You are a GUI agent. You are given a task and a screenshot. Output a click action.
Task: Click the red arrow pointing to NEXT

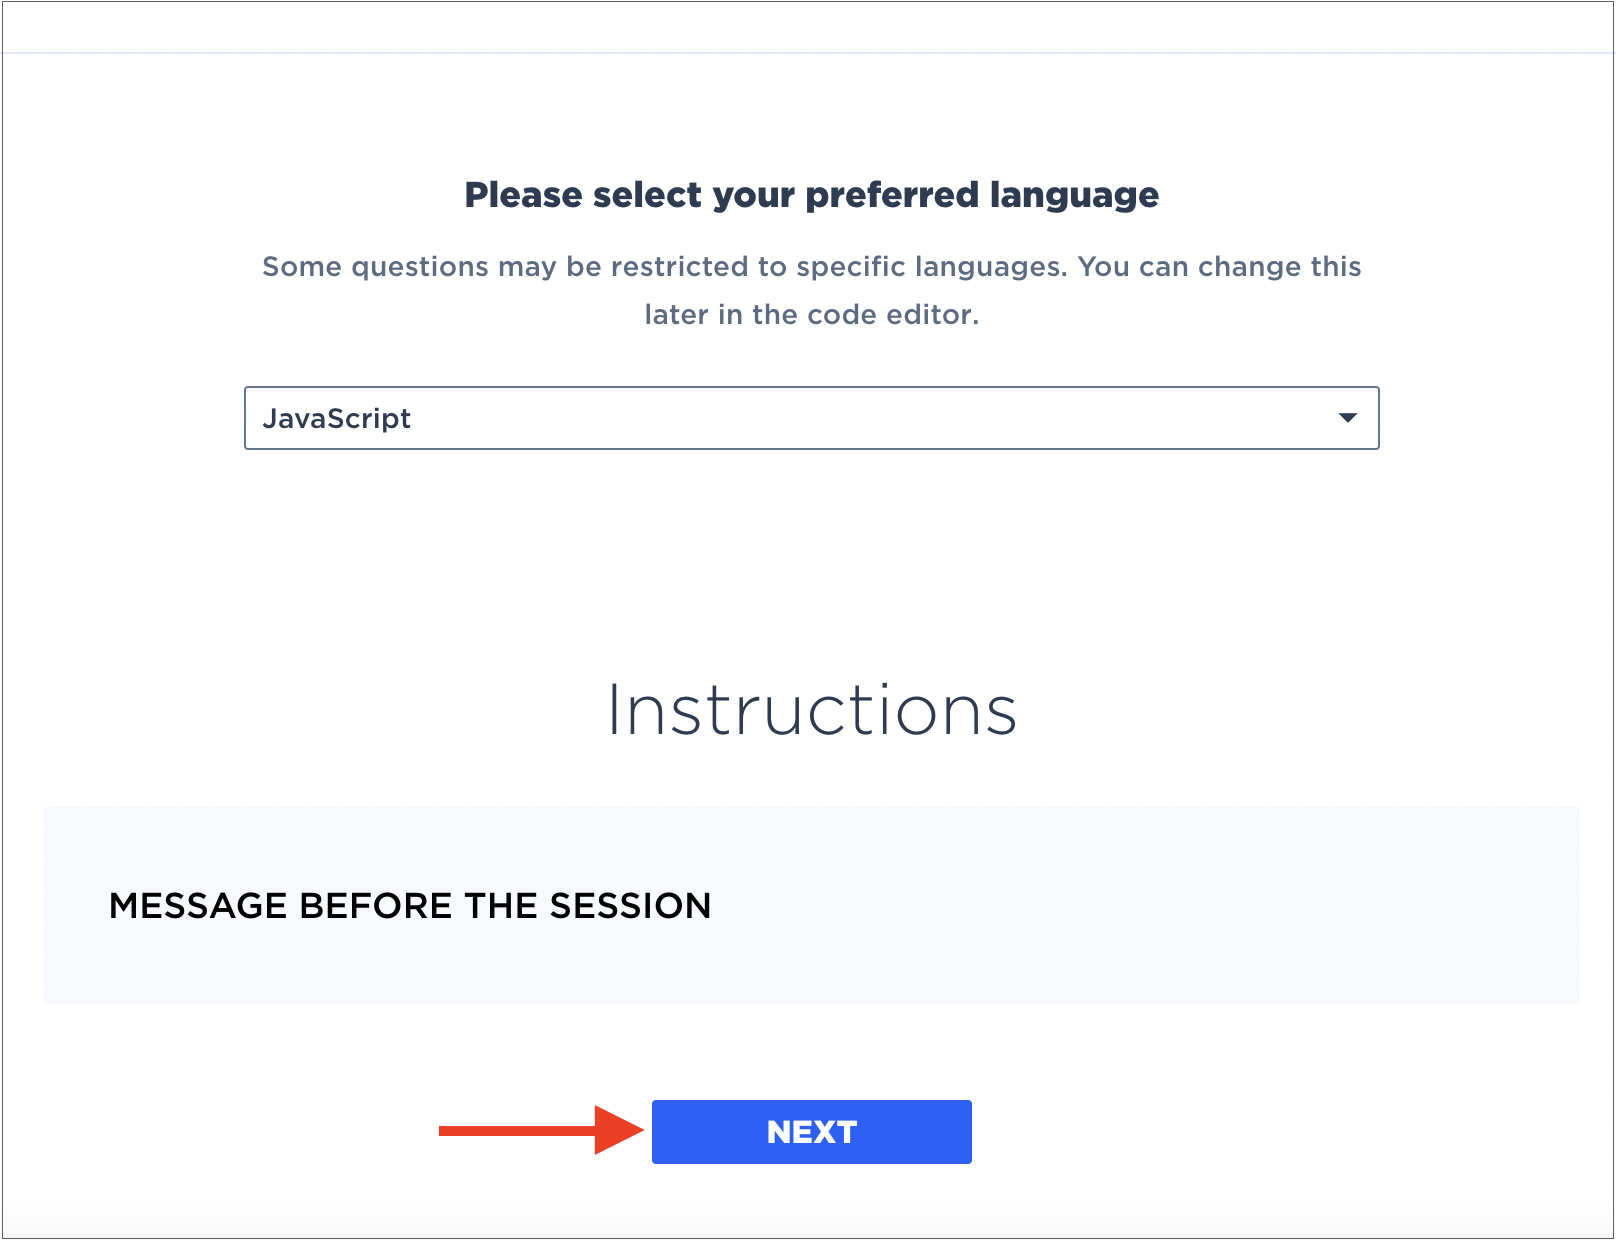tap(541, 1130)
